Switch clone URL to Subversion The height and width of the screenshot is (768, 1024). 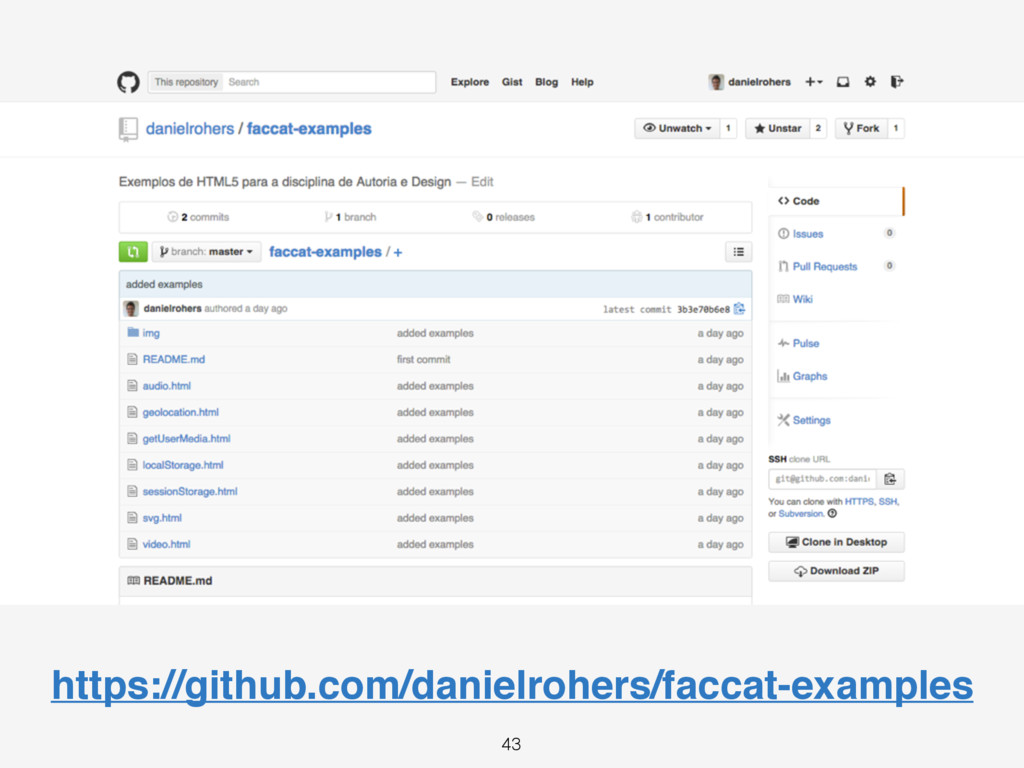coord(801,514)
